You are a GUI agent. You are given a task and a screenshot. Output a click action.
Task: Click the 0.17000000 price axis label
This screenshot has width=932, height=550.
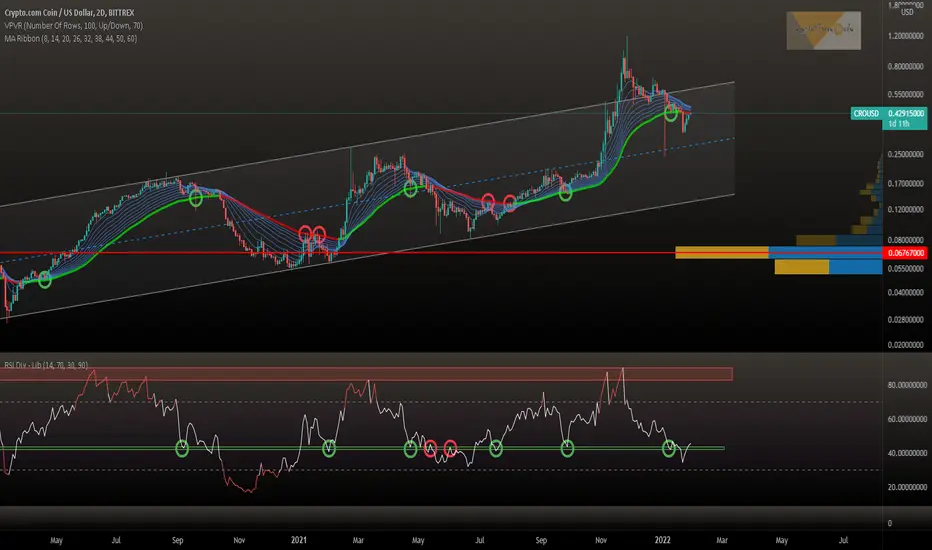pos(906,184)
